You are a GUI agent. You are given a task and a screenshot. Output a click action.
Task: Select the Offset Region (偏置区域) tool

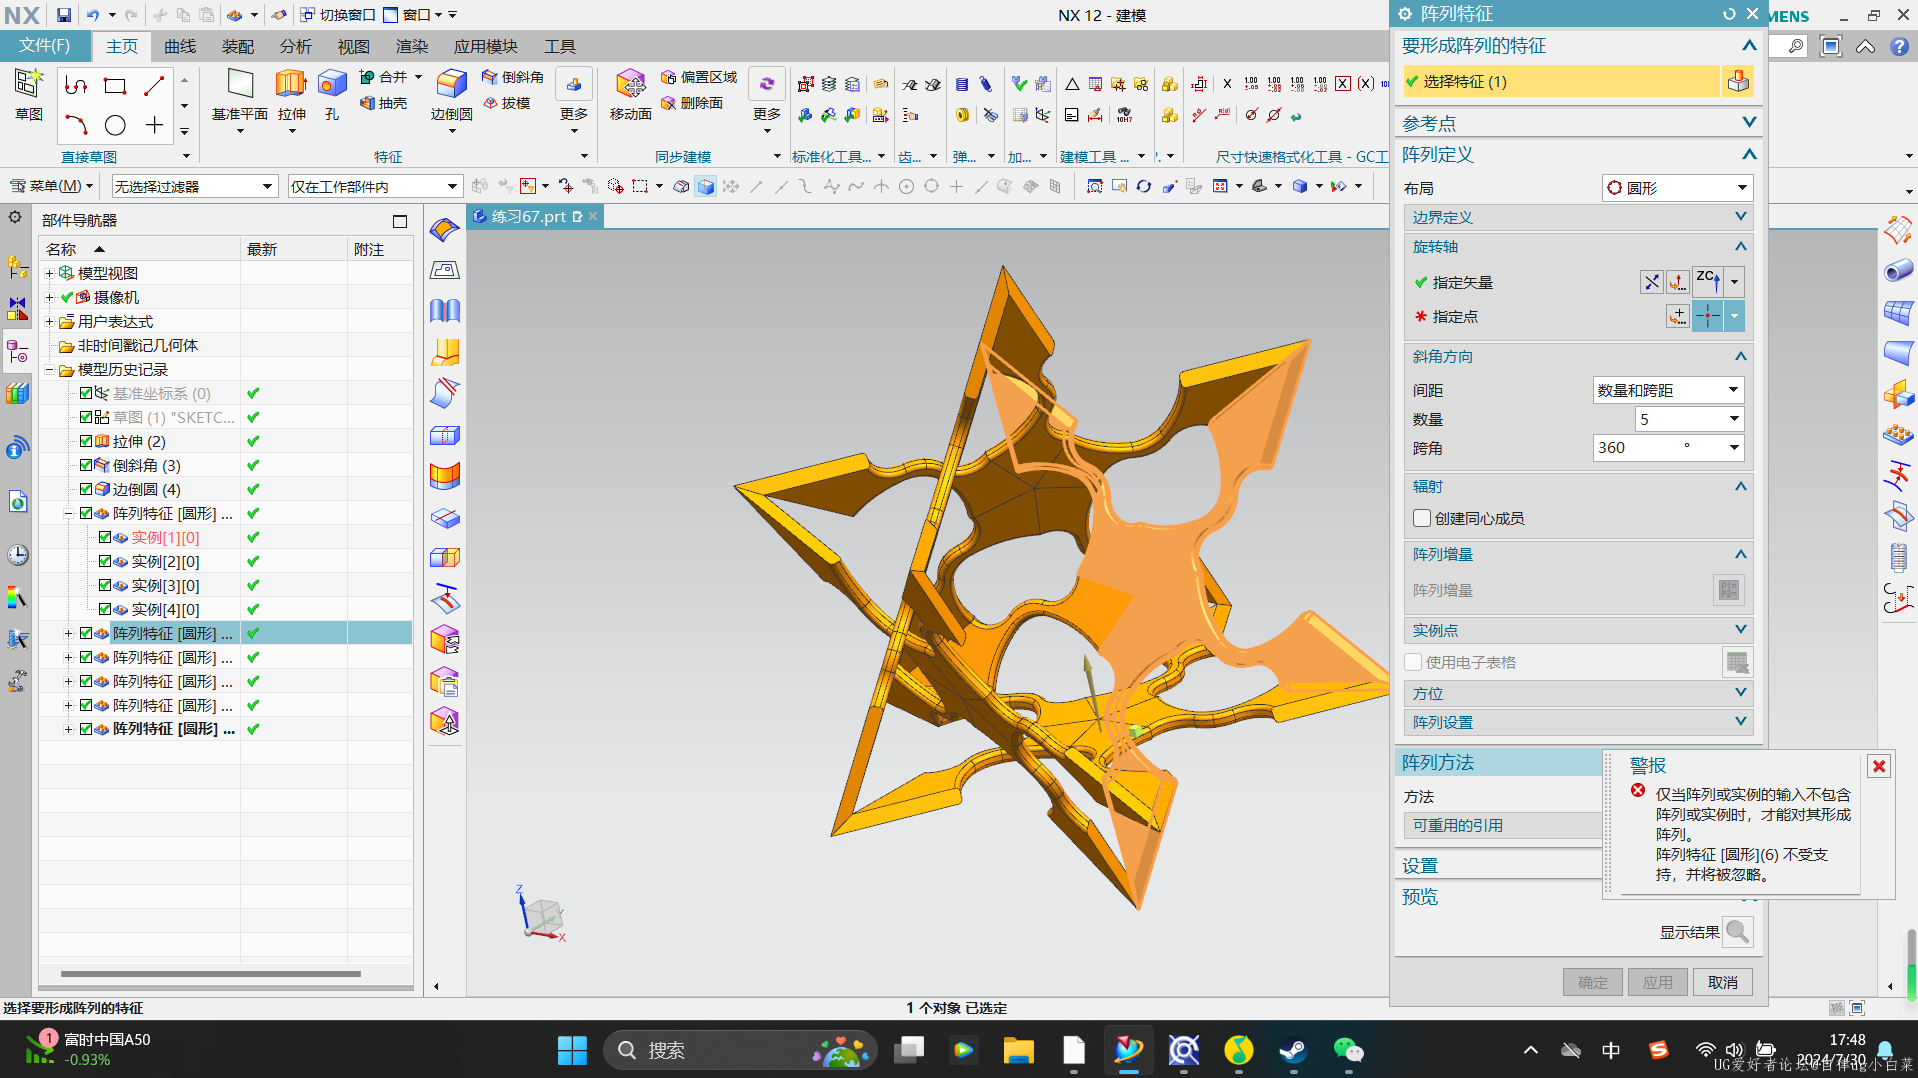point(698,77)
